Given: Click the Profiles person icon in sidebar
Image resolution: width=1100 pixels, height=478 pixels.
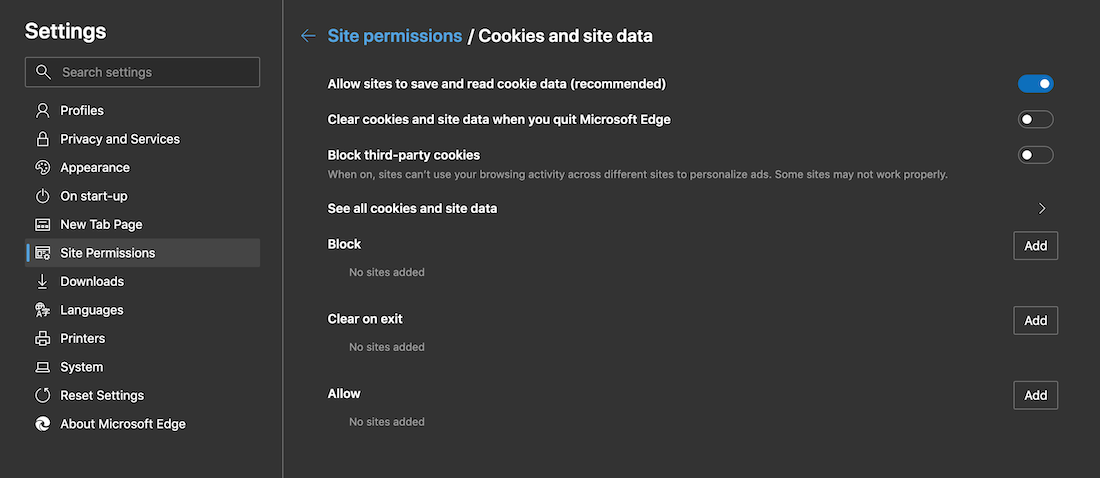Looking at the screenshot, I should tap(42, 110).
